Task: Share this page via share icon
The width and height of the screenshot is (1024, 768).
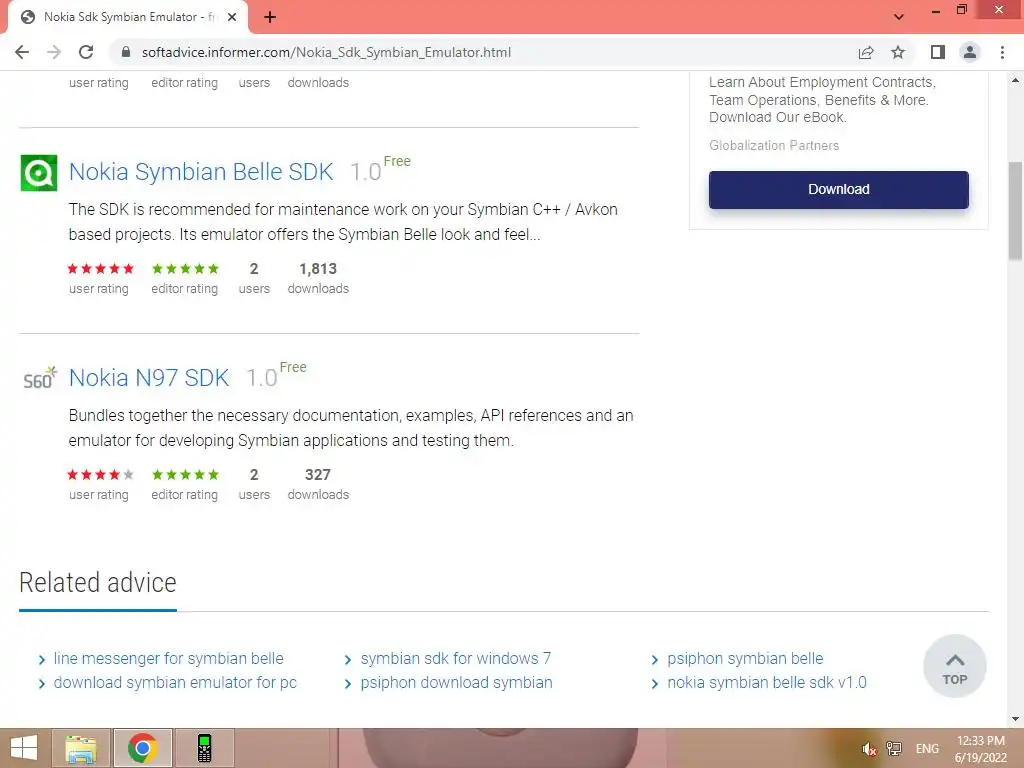Action: tap(866, 52)
